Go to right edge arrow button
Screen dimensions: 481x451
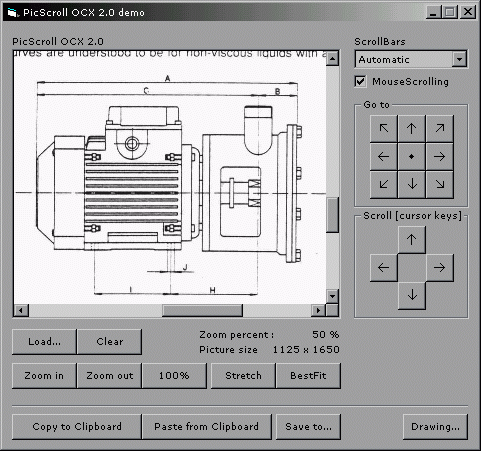click(440, 157)
